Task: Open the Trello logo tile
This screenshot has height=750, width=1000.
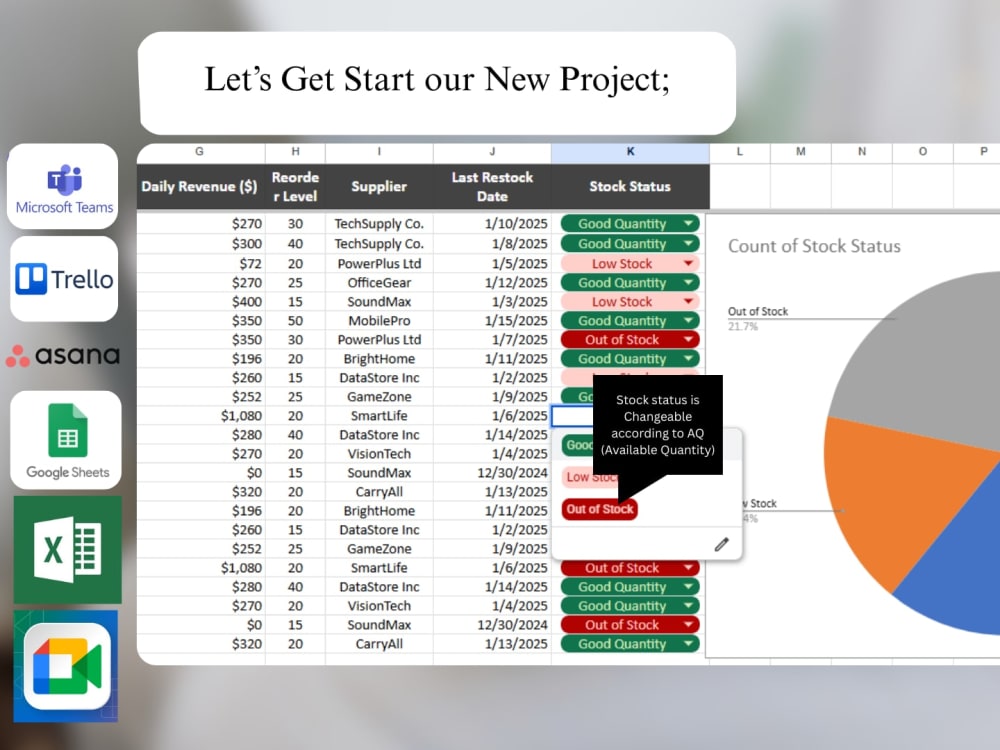Action: point(64,279)
